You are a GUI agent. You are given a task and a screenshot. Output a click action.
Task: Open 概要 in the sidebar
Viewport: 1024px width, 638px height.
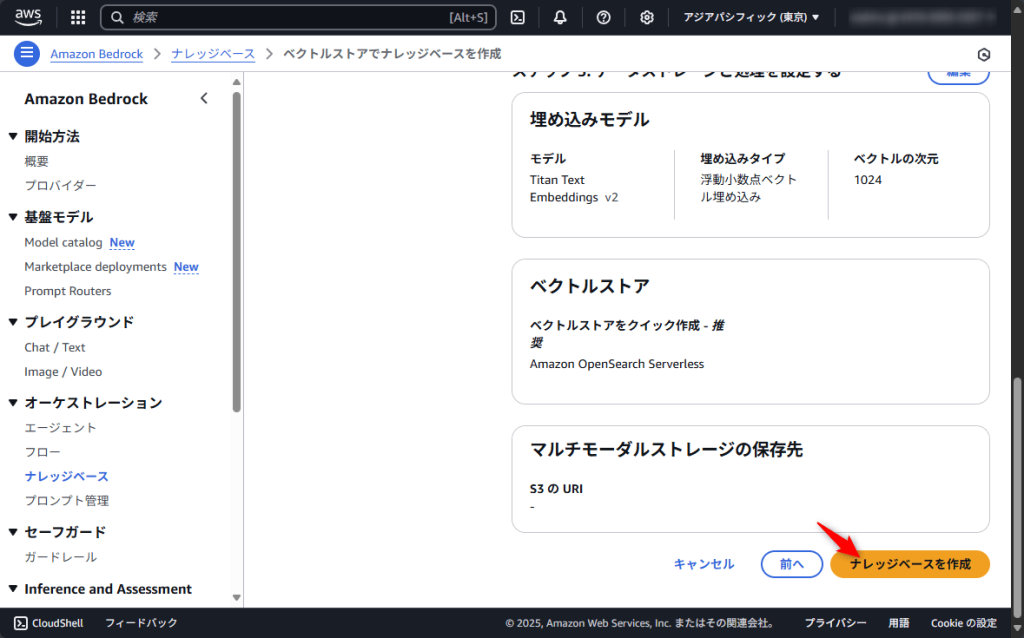click(37, 161)
